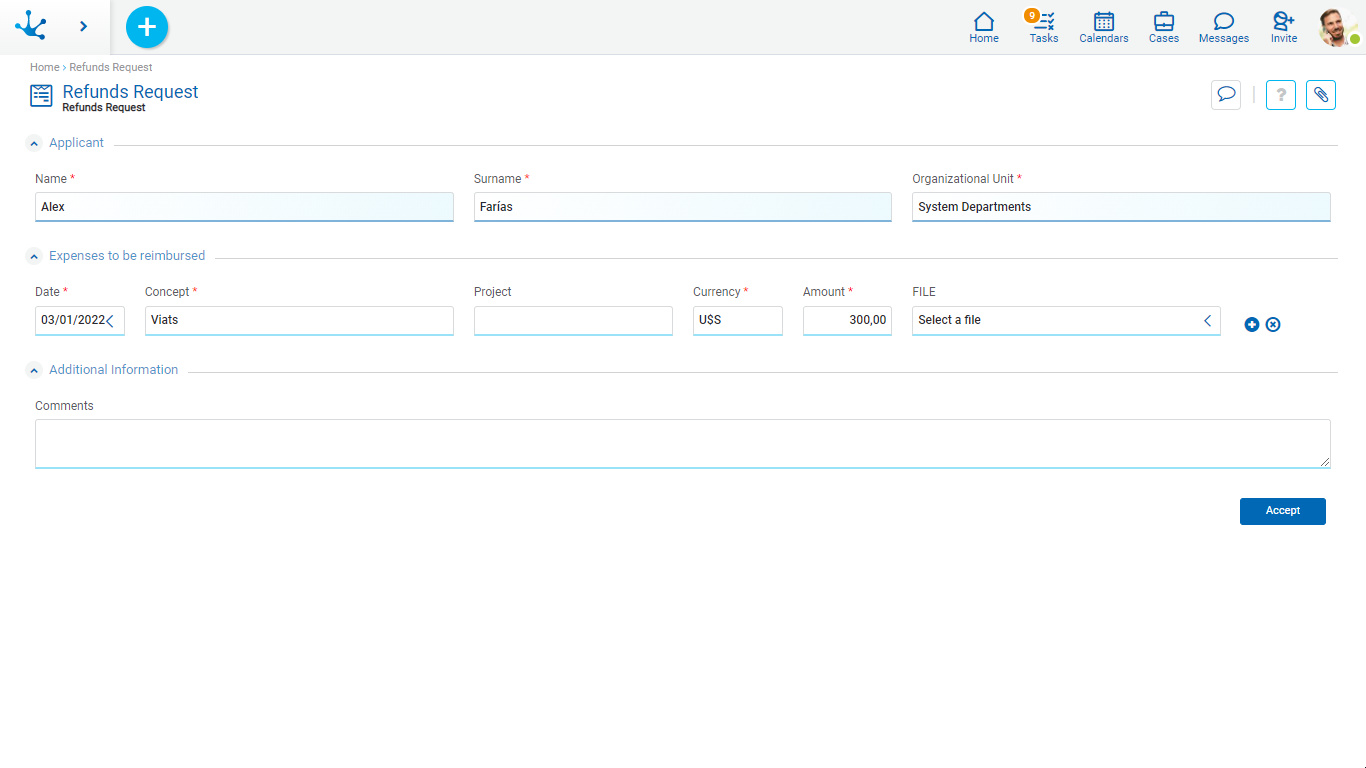
Task: Click the blue plus create button
Action: 147,27
